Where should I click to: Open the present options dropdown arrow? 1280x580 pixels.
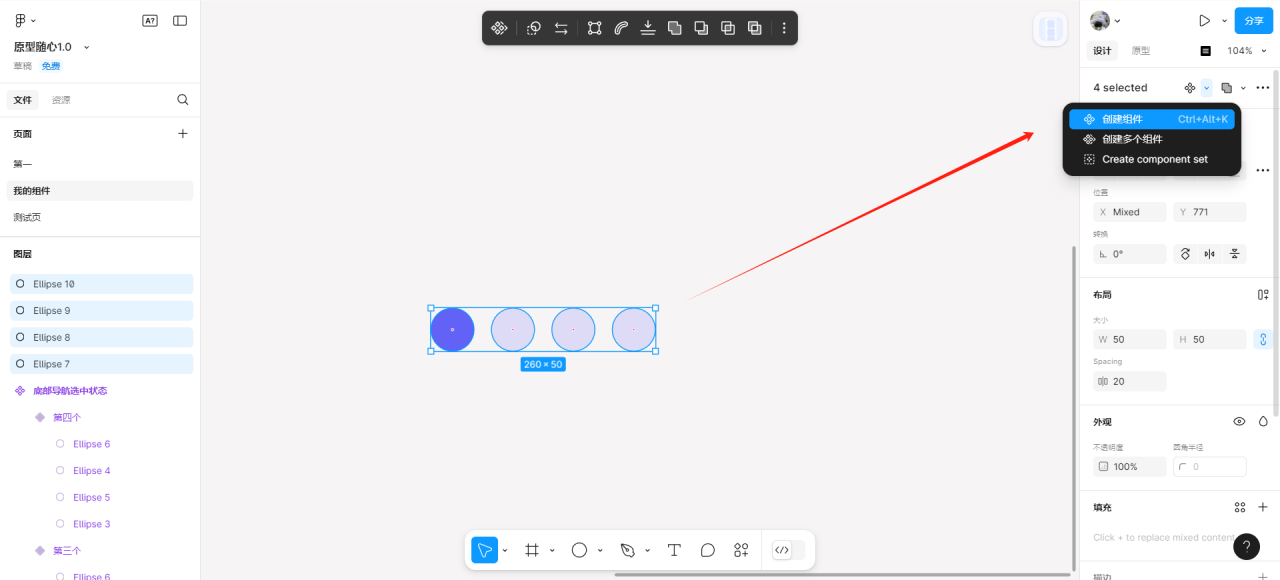(x=1224, y=20)
